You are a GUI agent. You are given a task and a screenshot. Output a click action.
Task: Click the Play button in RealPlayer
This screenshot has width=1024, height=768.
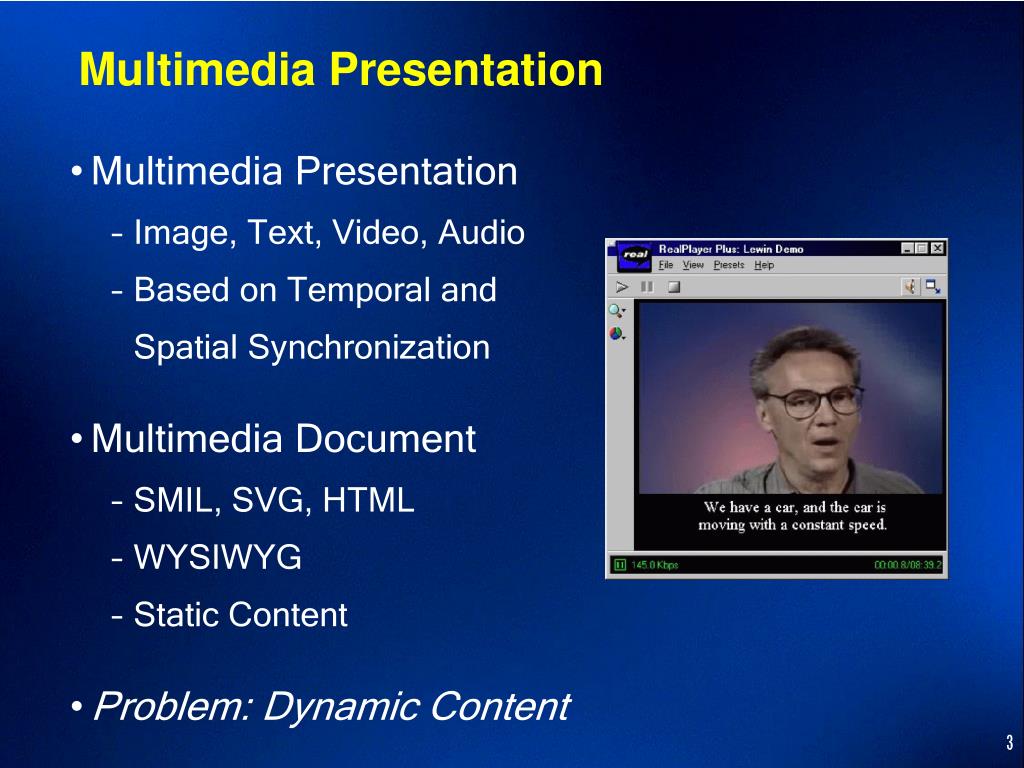[x=622, y=287]
